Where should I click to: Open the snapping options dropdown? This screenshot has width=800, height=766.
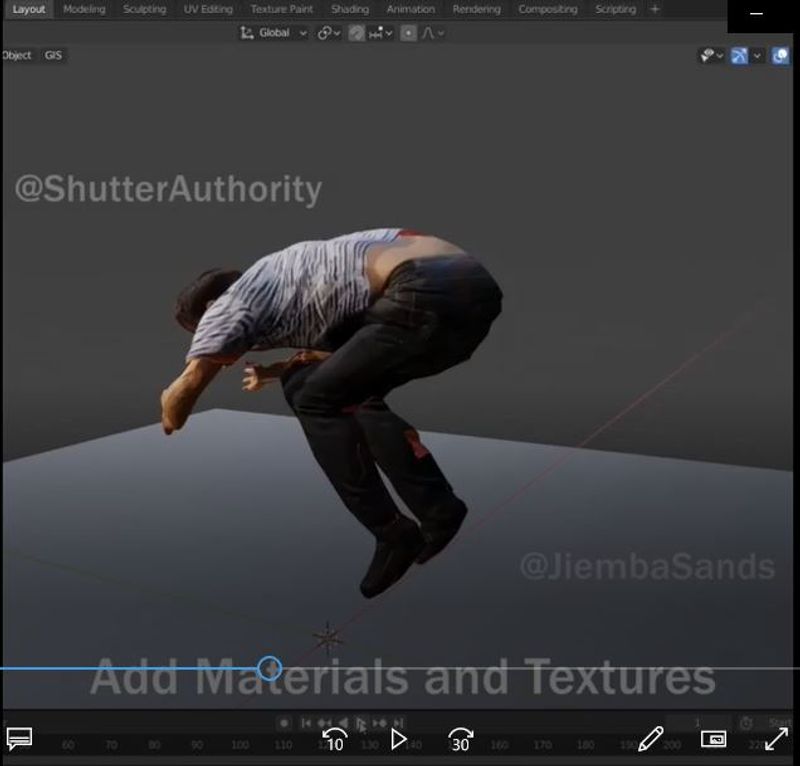(x=381, y=33)
